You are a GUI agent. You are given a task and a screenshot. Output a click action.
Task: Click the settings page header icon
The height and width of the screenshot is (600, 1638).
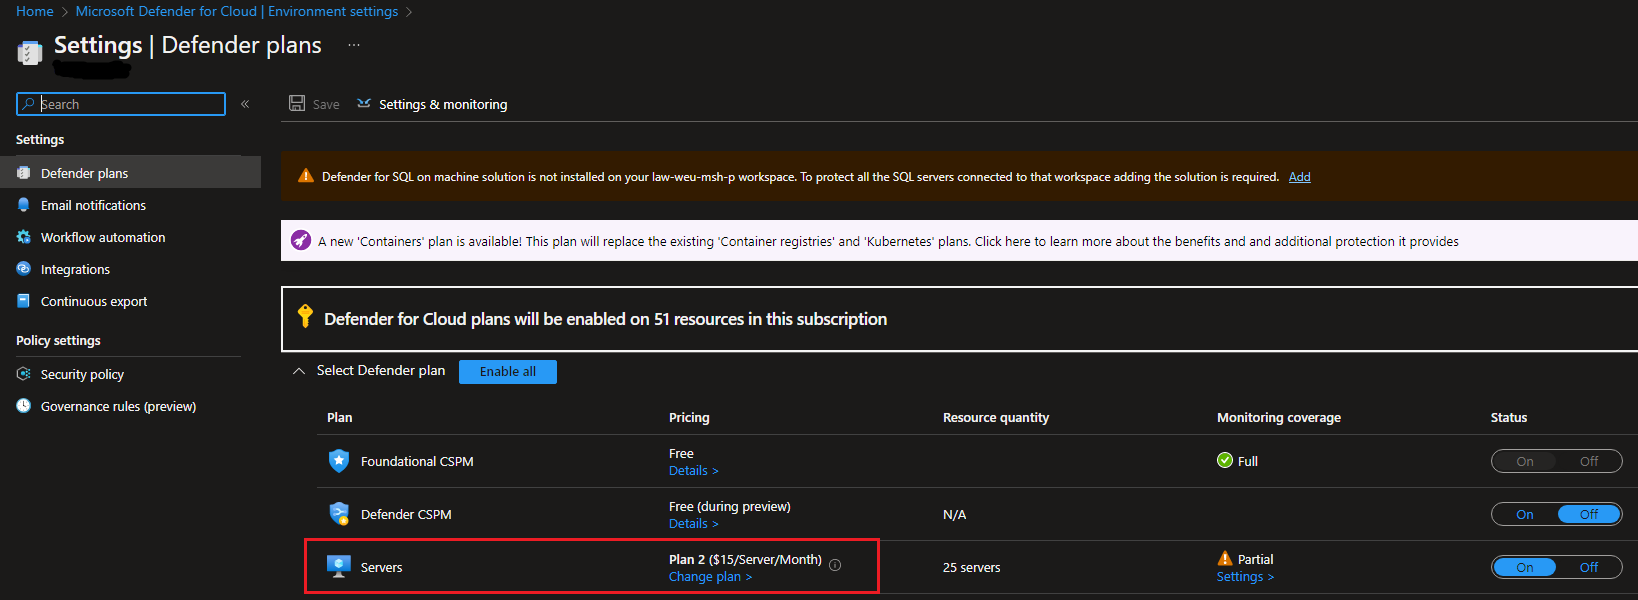(x=30, y=52)
